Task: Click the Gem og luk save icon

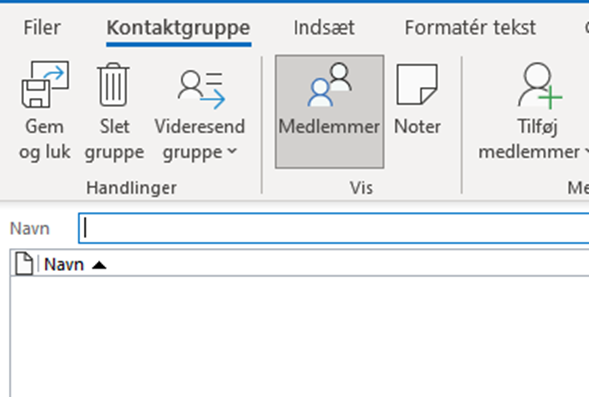Action: [x=45, y=85]
